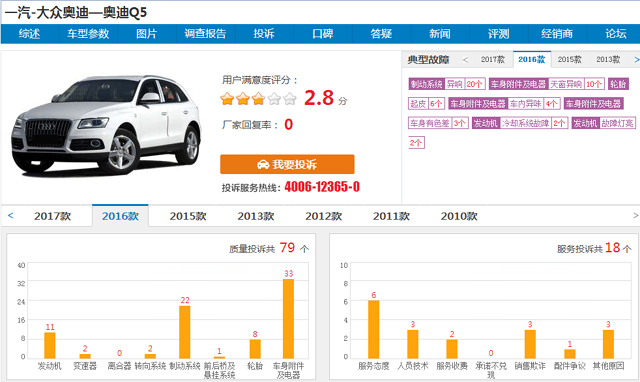Switch to the 投诉 tab

(264, 34)
